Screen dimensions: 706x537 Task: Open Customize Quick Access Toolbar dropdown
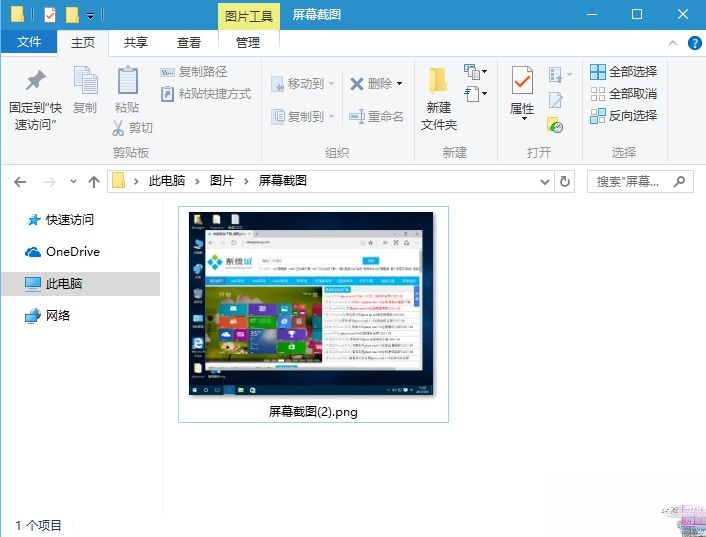(91, 16)
